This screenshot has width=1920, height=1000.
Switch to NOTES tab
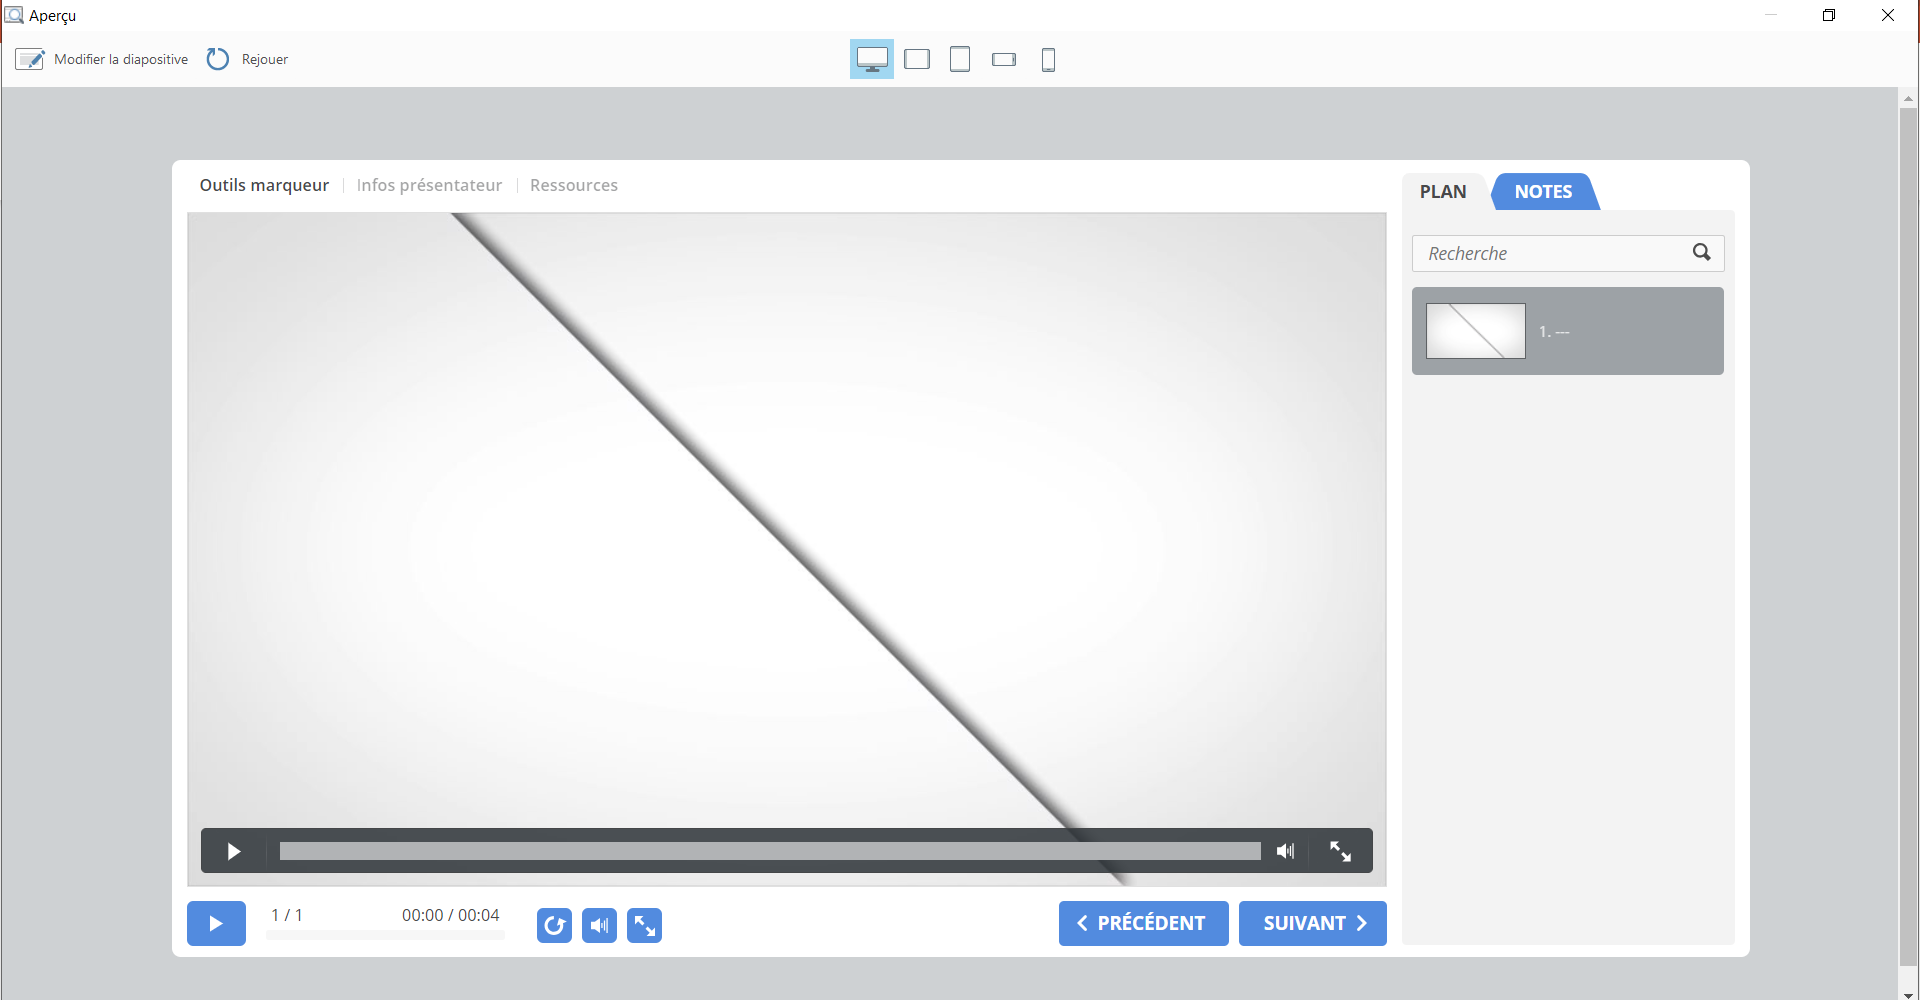tap(1543, 192)
